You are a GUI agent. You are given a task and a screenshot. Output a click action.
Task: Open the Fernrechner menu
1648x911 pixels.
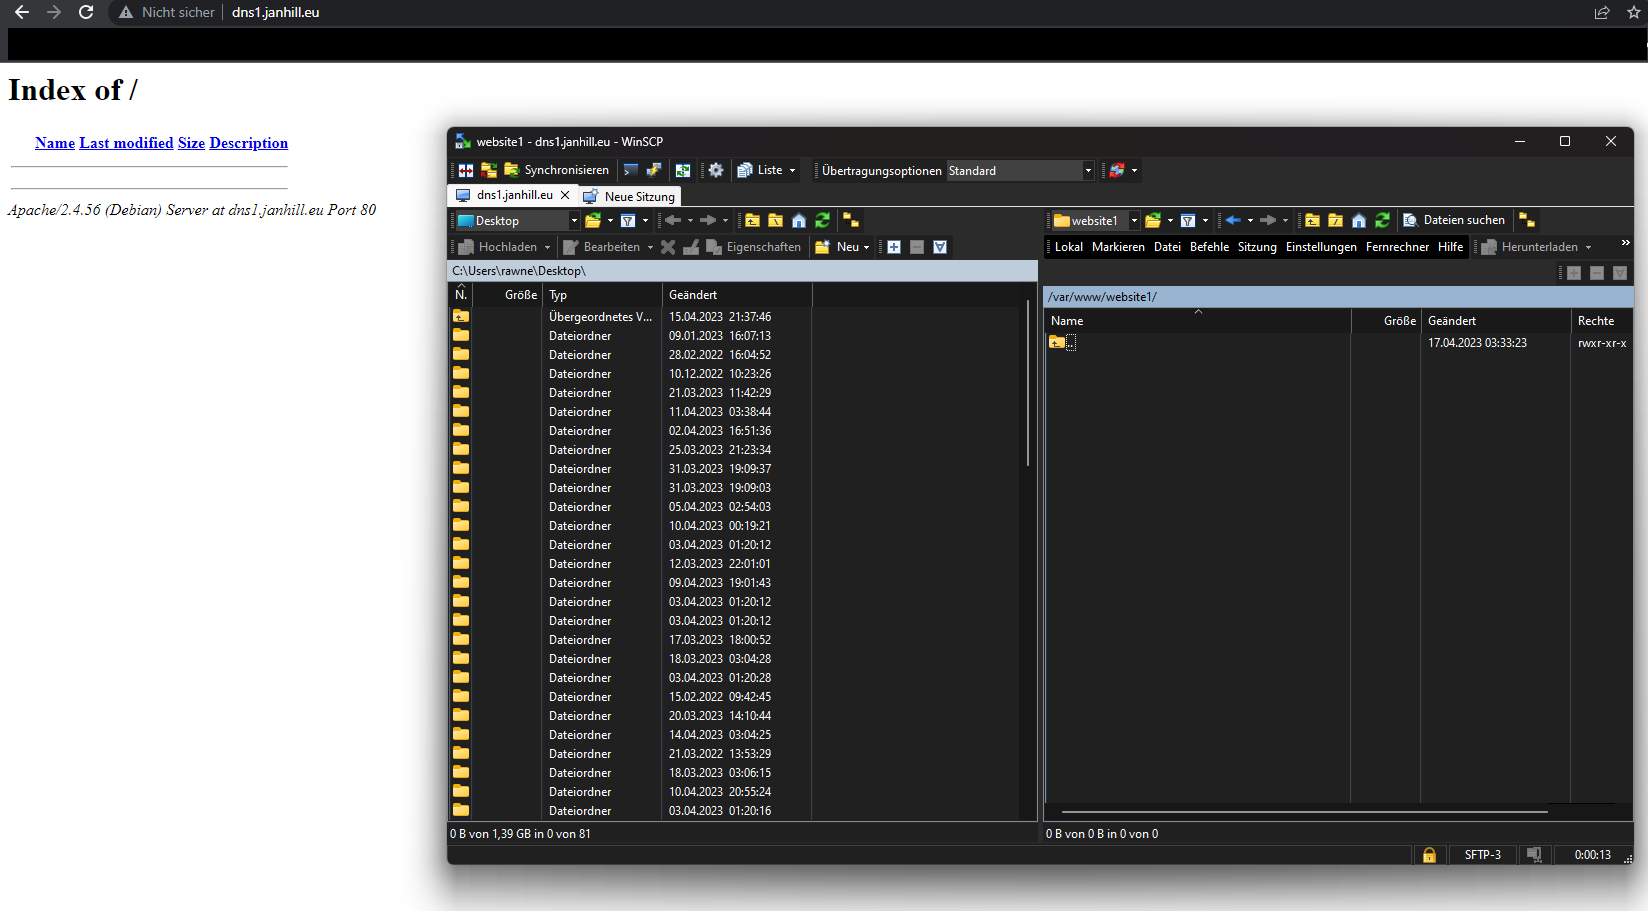click(x=1397, y=247)
